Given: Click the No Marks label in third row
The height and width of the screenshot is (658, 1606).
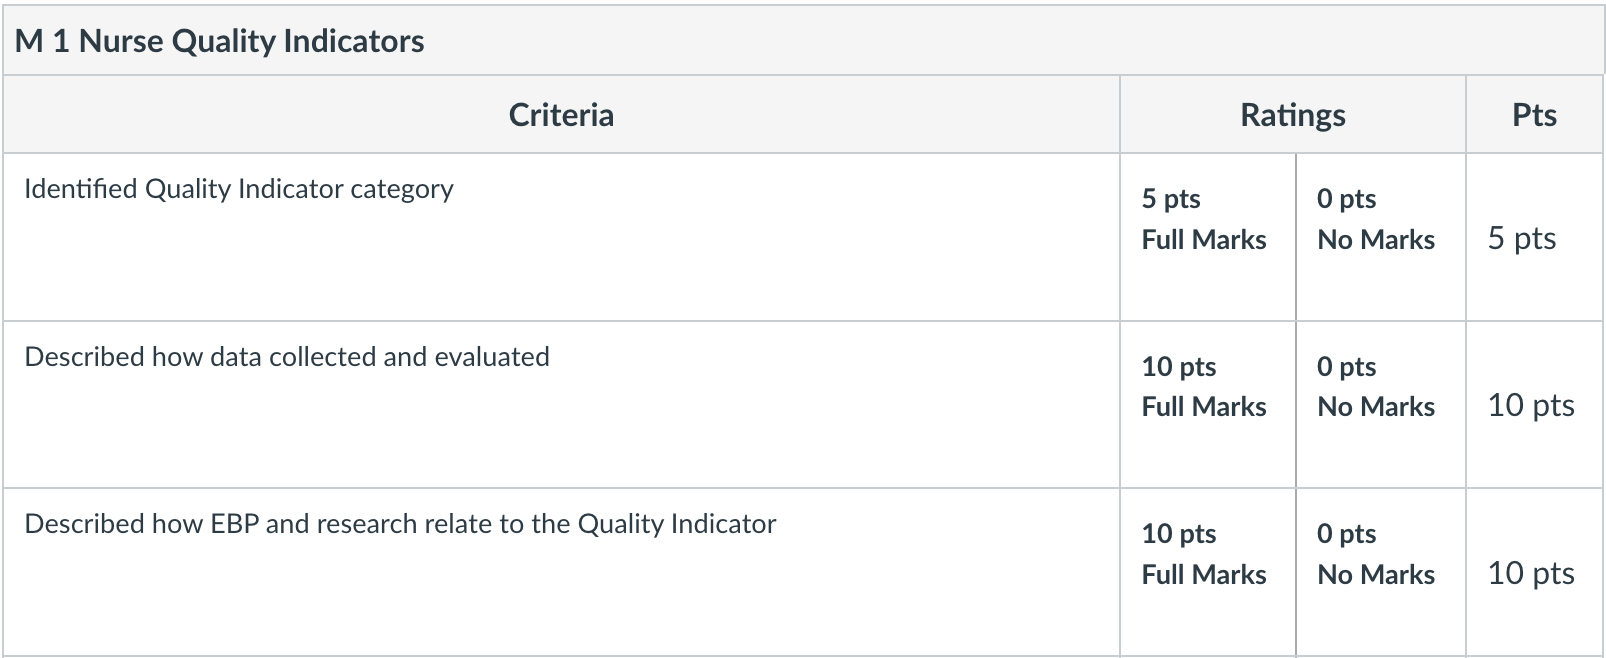Looking at the screenshot, I should click(1376, 575).
